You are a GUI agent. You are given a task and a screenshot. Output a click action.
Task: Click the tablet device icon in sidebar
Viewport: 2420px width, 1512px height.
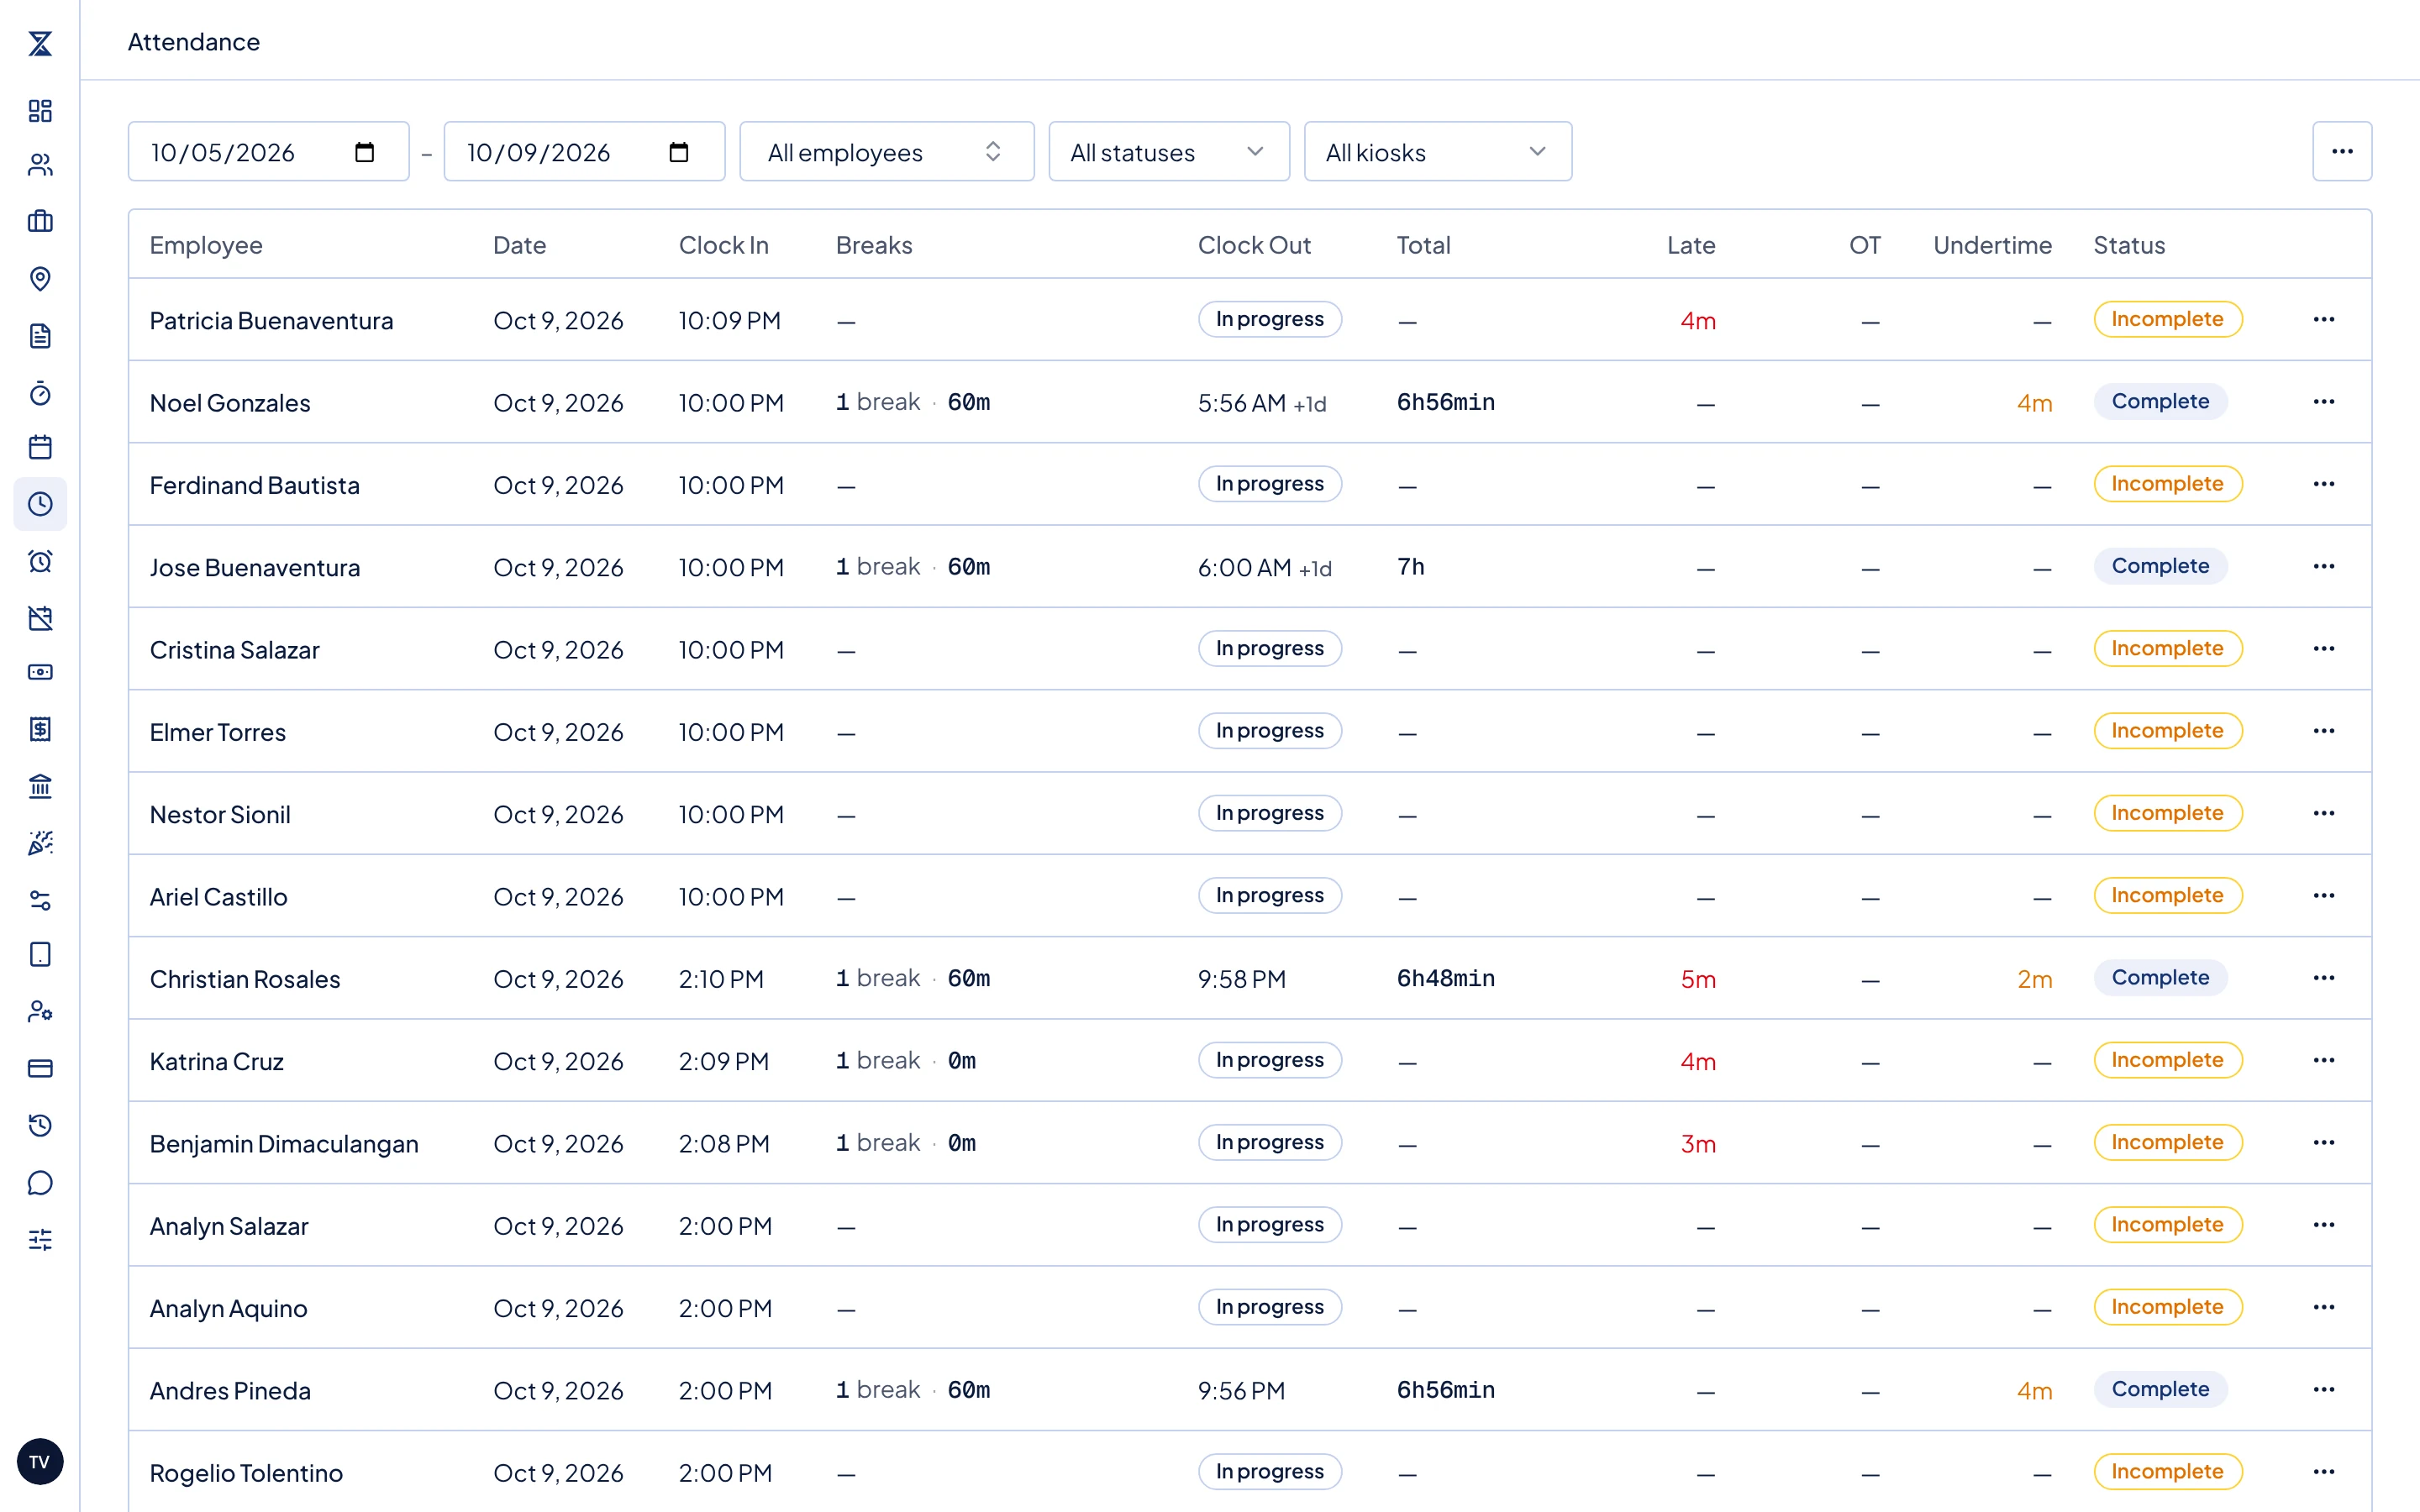(40, 954)
